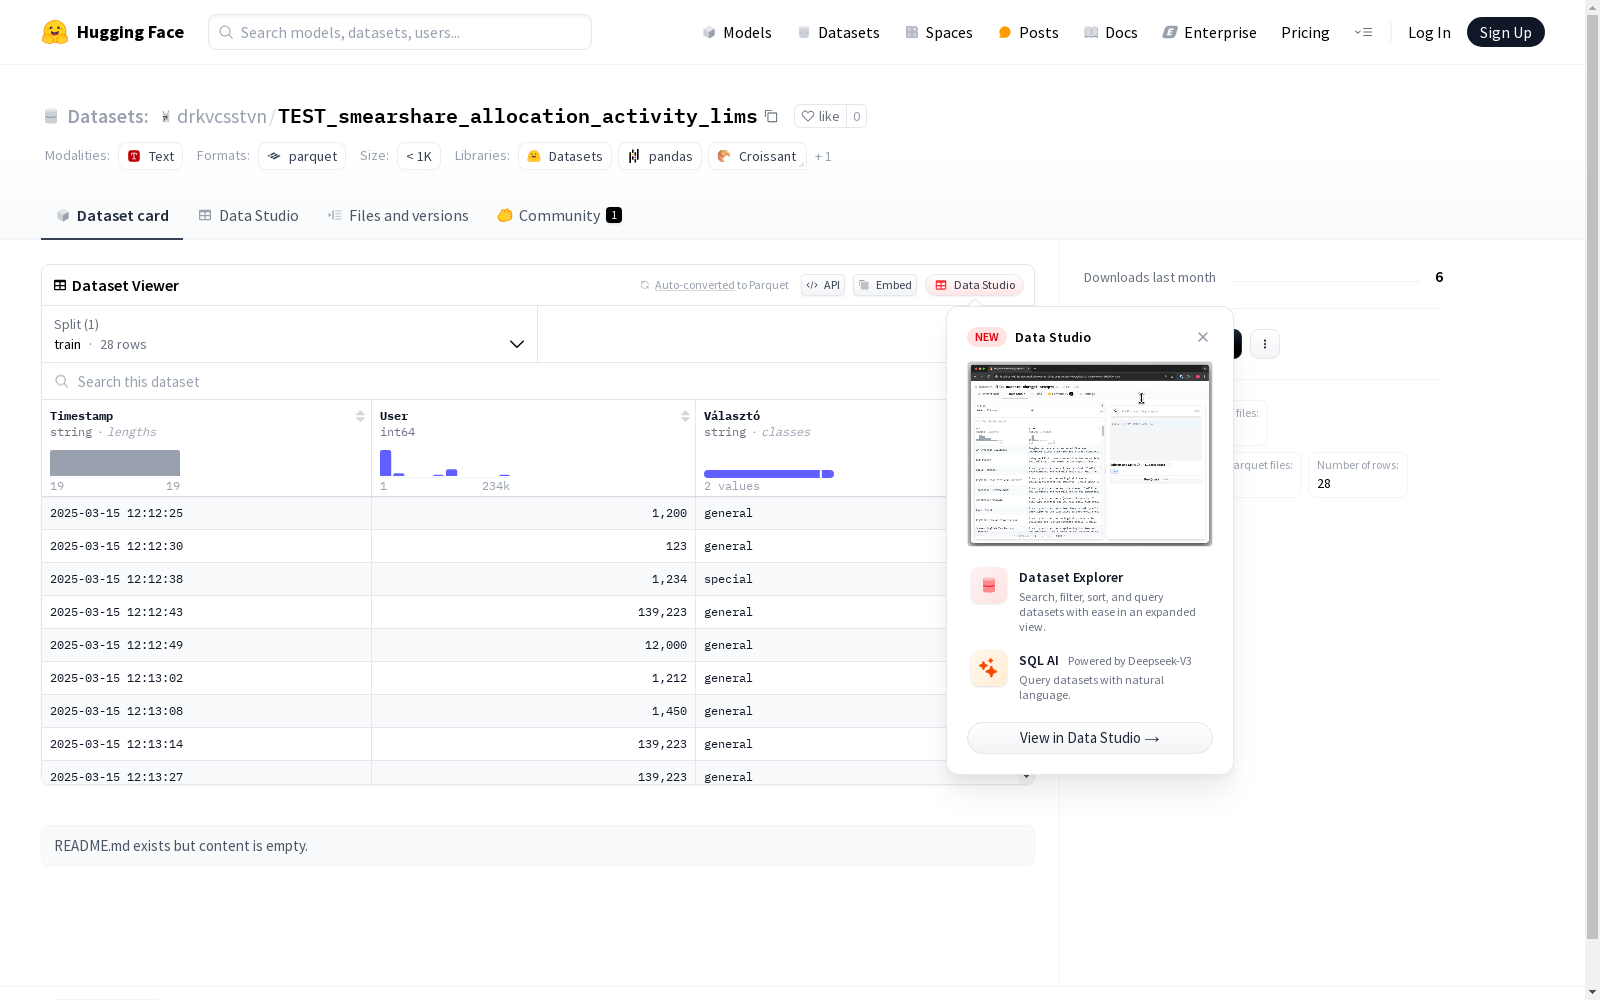Click View in Data Studio button

point(1090,738)
